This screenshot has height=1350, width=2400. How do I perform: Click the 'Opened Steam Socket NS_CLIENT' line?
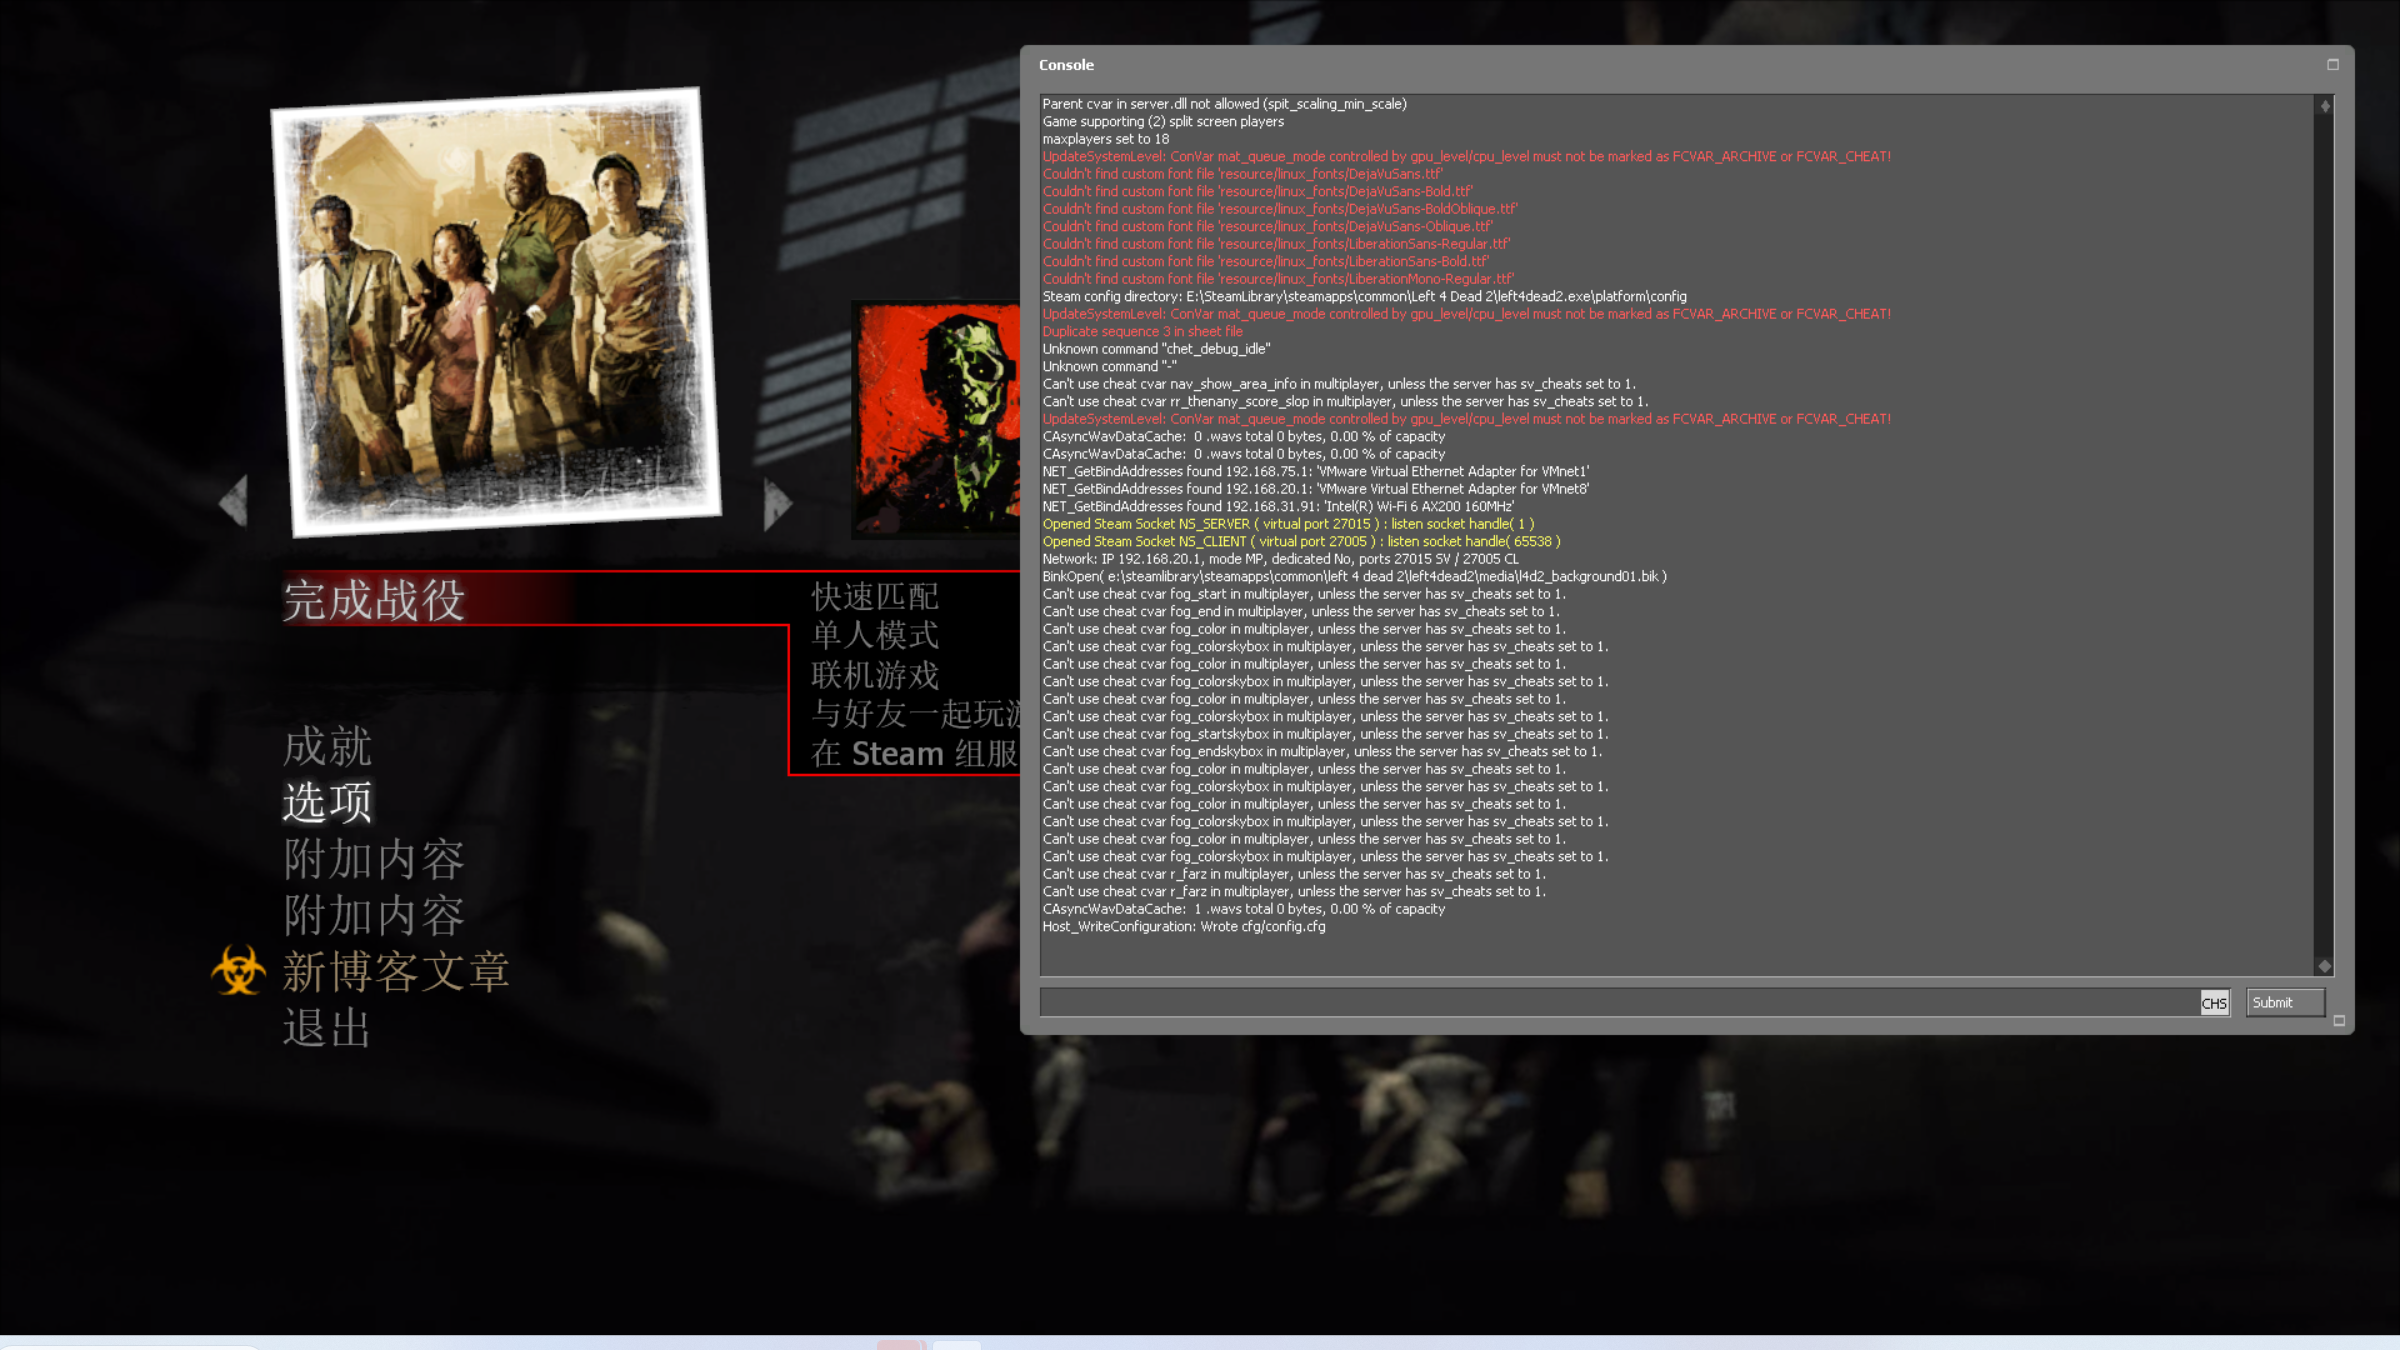(x=1301, y=541)
